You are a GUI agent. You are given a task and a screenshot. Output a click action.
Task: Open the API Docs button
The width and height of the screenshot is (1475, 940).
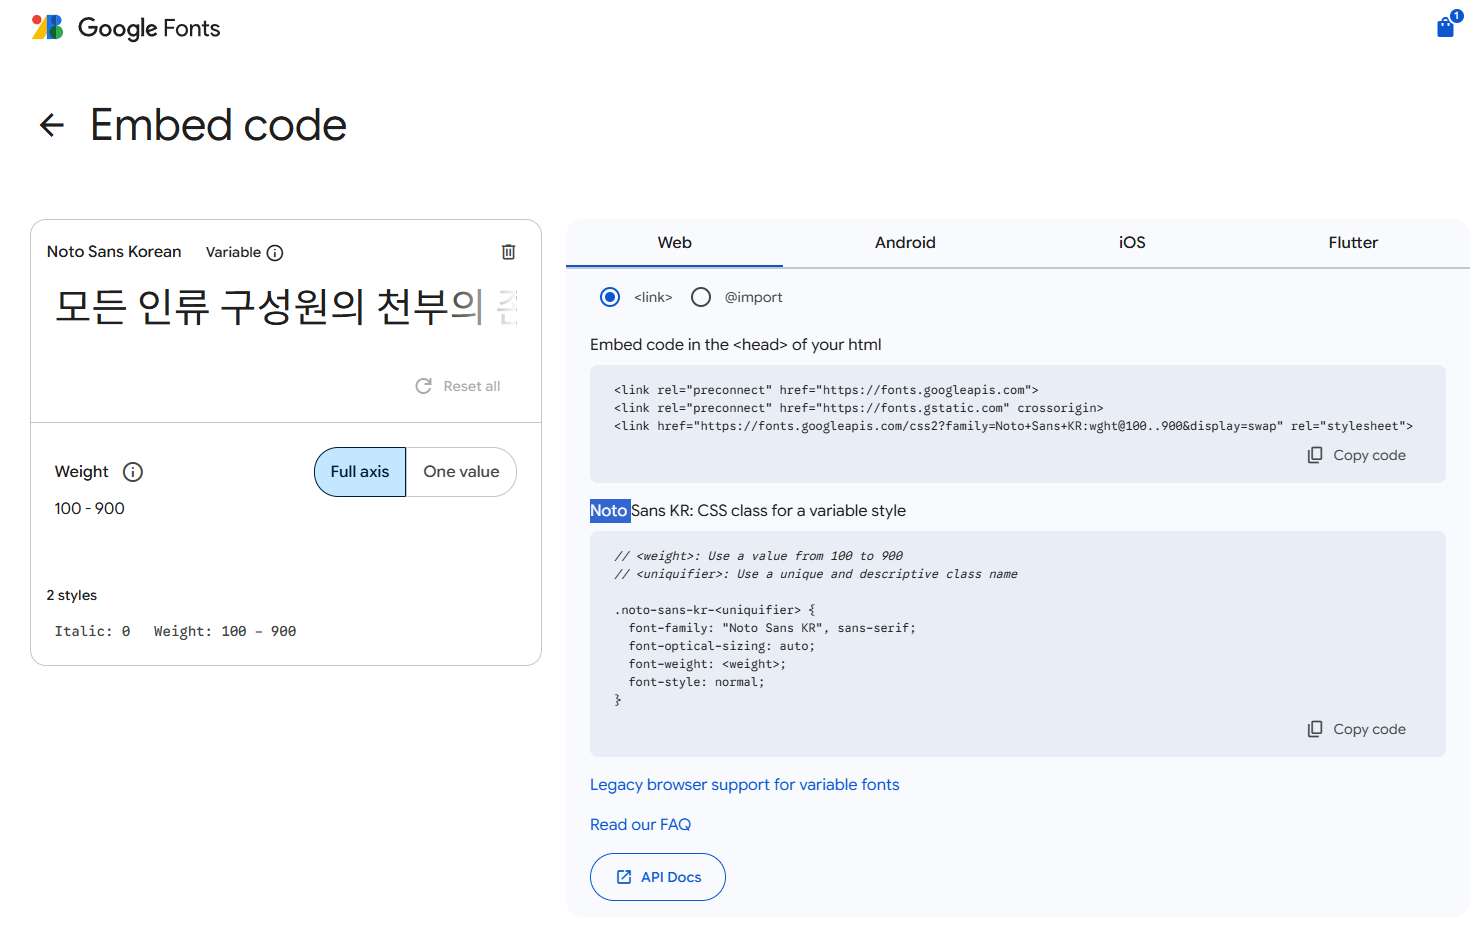click(x=658, y=877)
